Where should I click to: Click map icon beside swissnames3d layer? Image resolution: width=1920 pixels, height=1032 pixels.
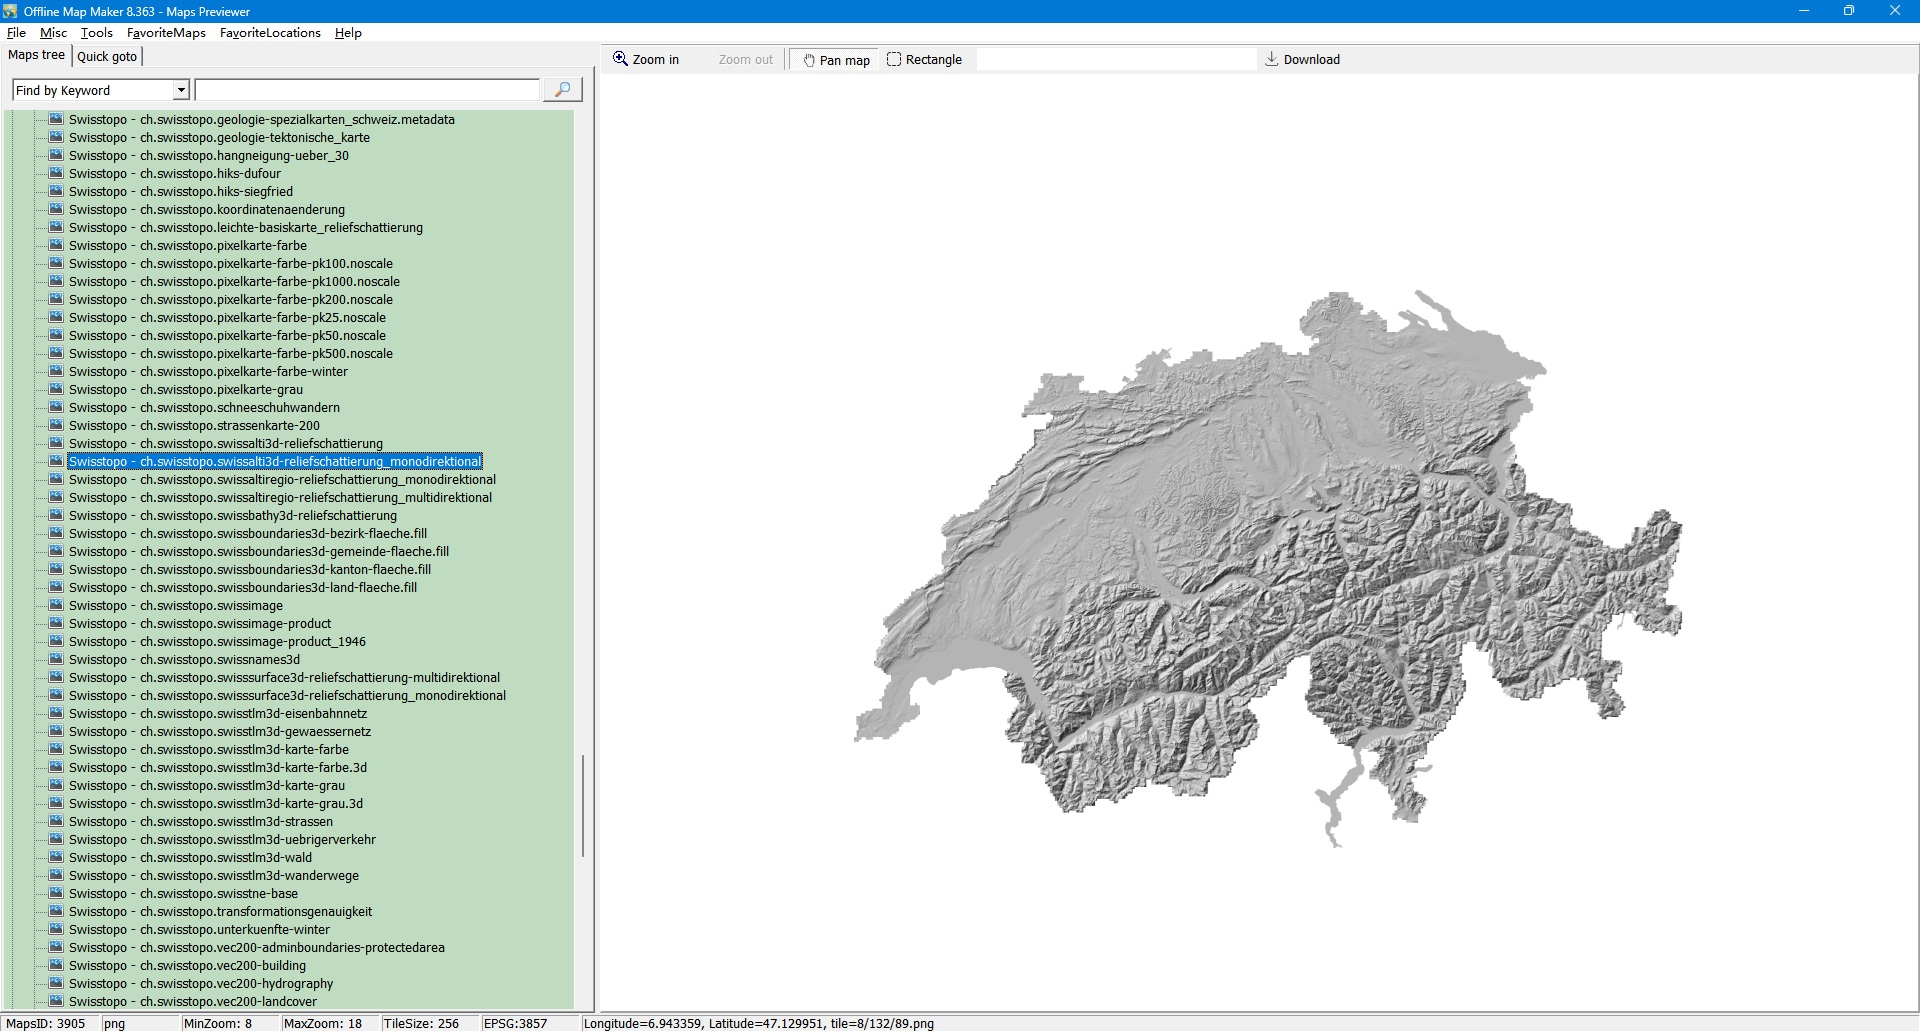(56, 659)
